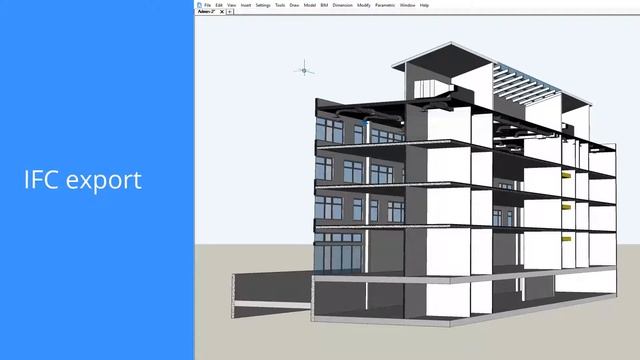This screenshot has height=360, width=640.
Task: Open the Edit menu
Action: tap(219, 5)
